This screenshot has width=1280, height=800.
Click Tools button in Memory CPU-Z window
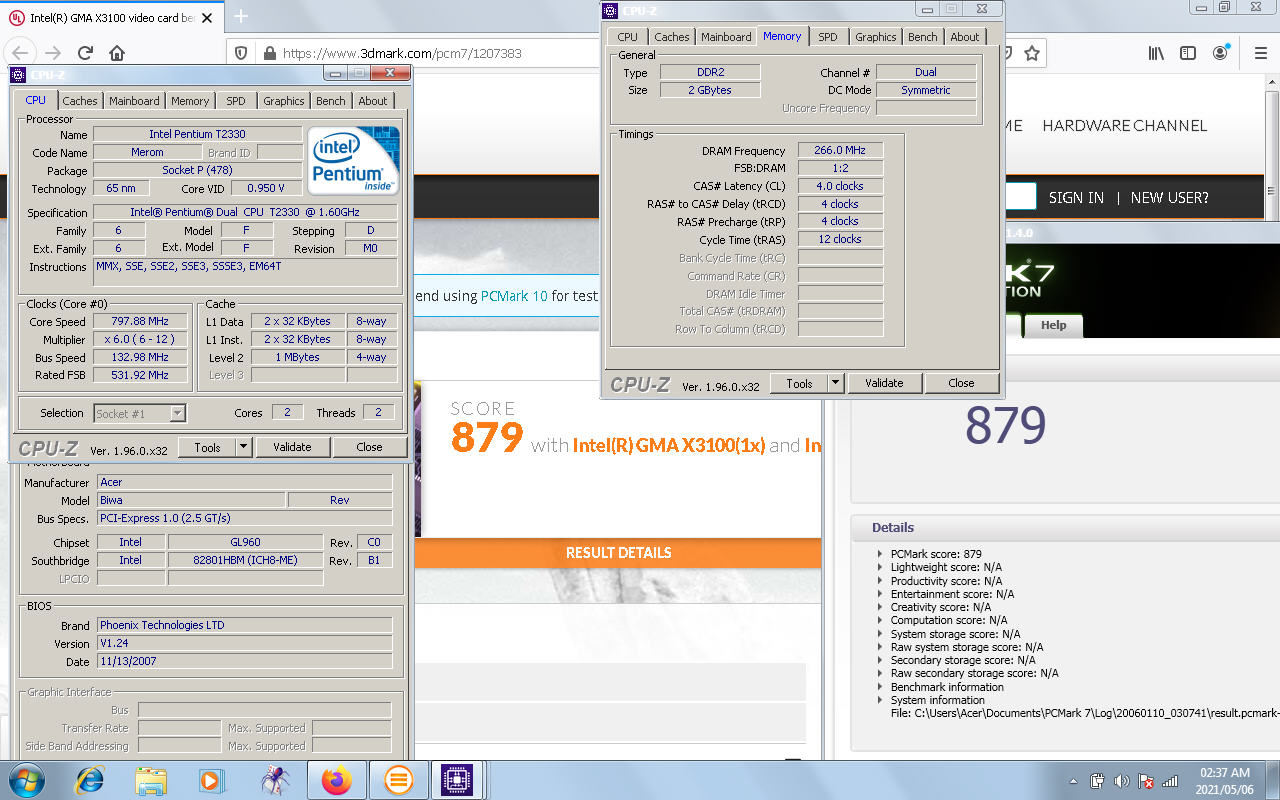pyautogui.click(x=800, y=383)
